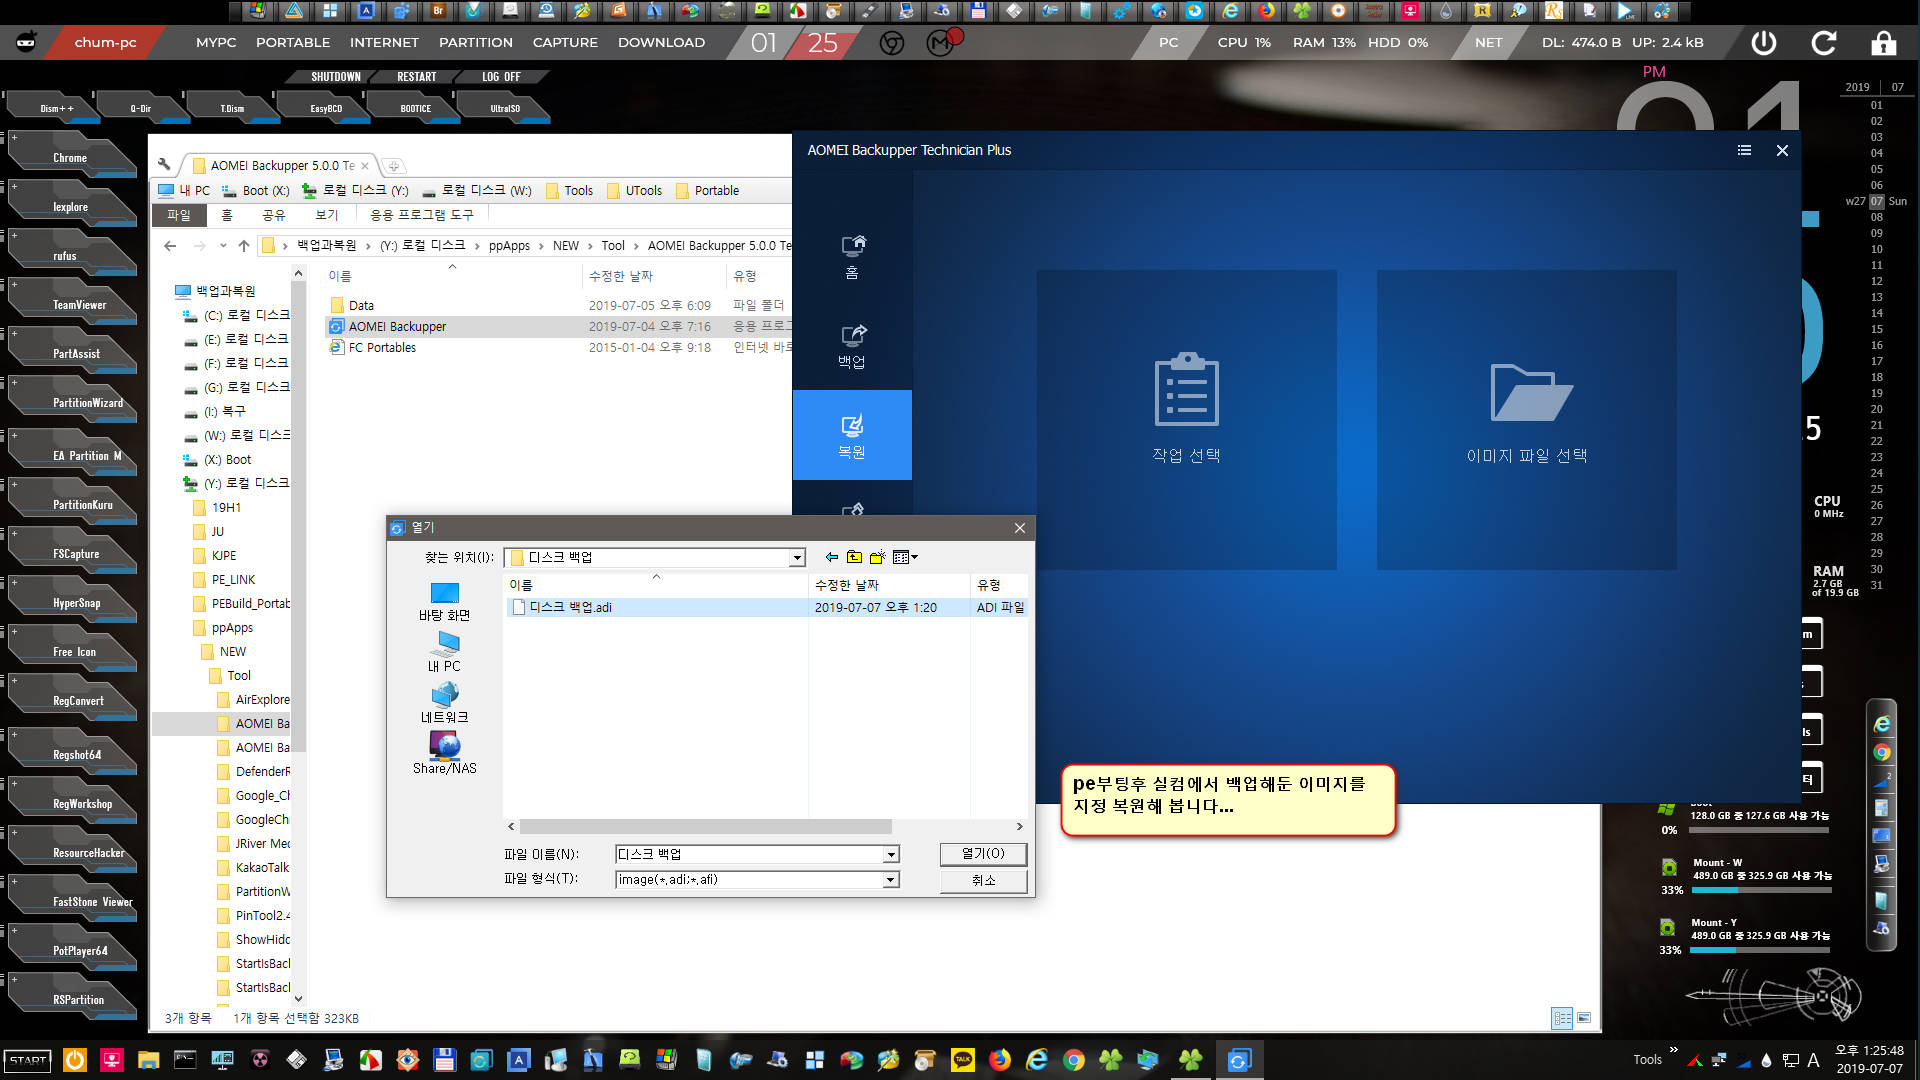The width and height of the screenshot is (1920, 1080).
Task: Click the 취소 cancel button
Action: (983, 880)
